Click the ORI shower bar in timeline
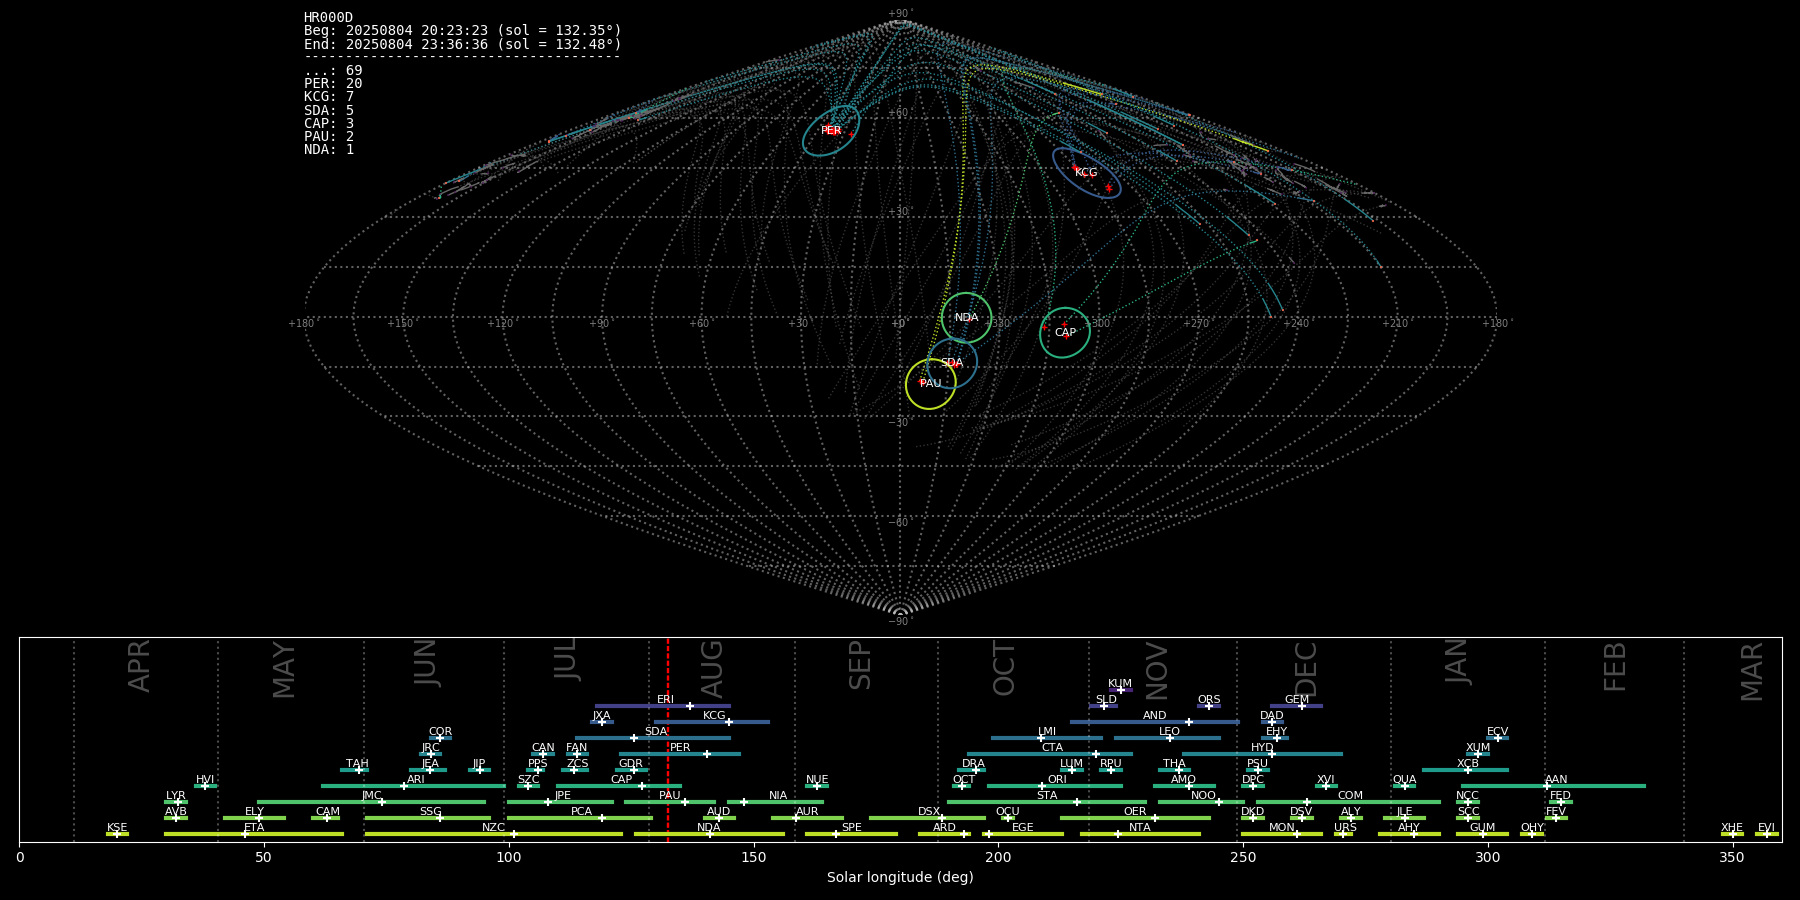 click(x=1055, y=786)
